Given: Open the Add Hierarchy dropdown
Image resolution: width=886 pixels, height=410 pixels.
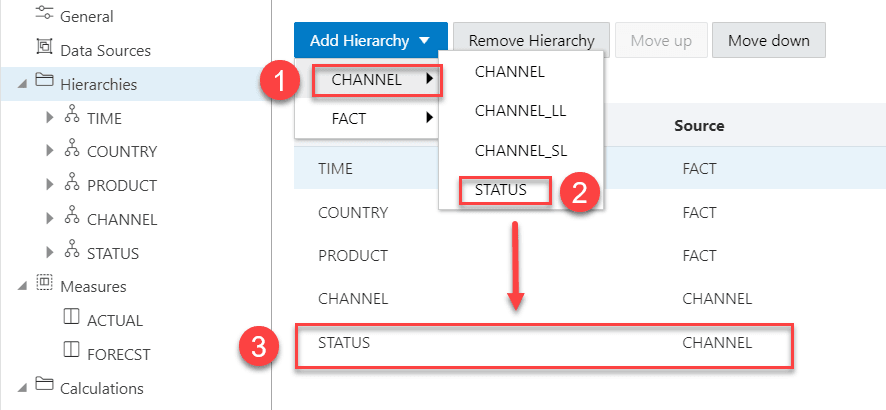Looking at the screenshot, I should tap(370, 41).
